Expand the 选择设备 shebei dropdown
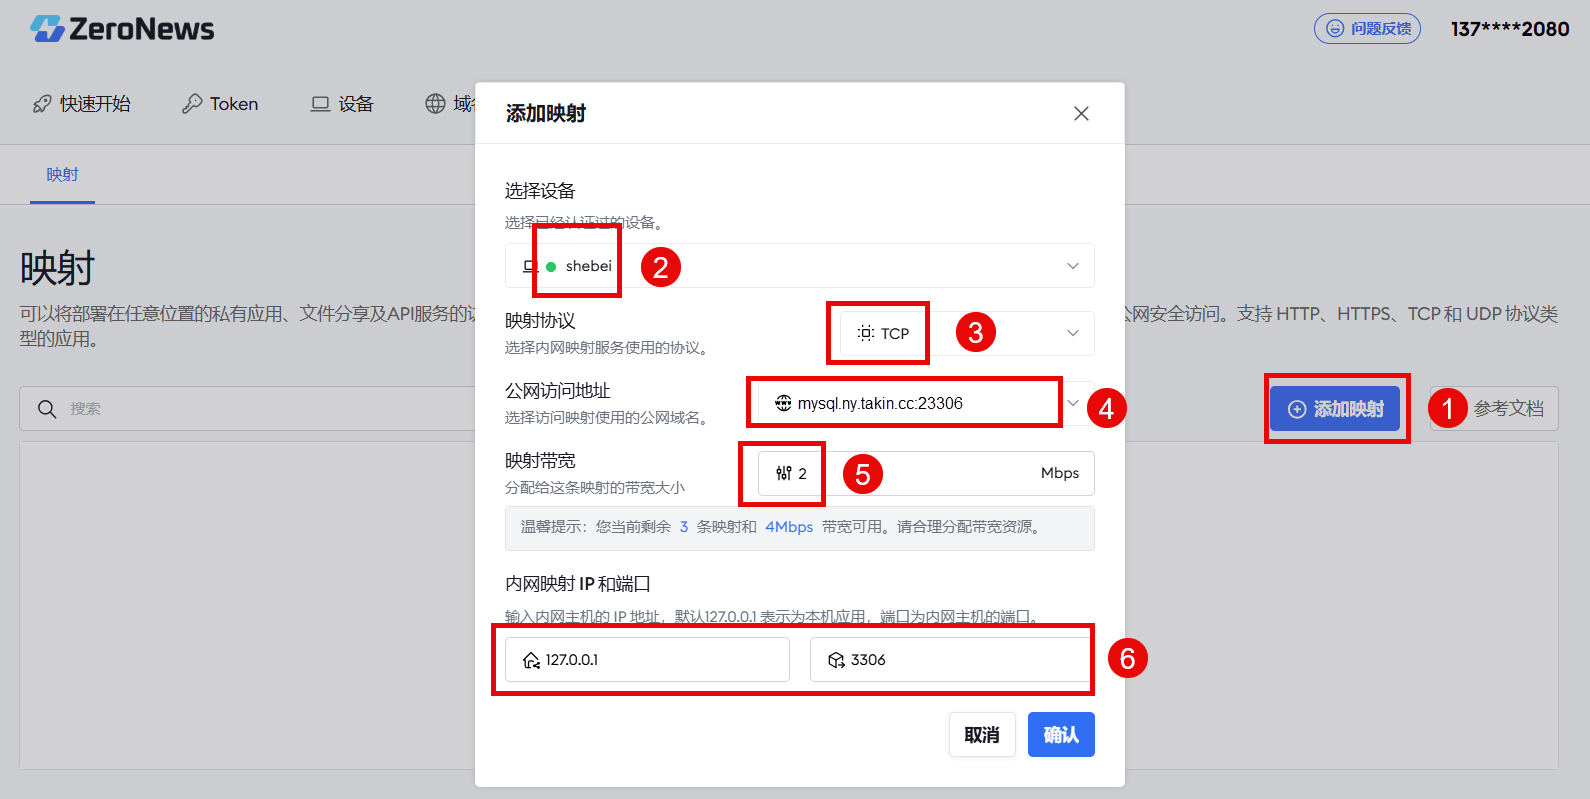The image size is (1590, 799). (x=800, y=266)
